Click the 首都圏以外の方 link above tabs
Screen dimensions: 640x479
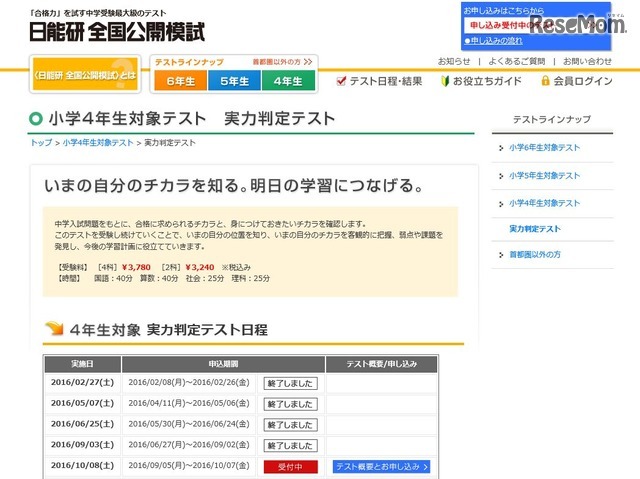pos(282,62)
